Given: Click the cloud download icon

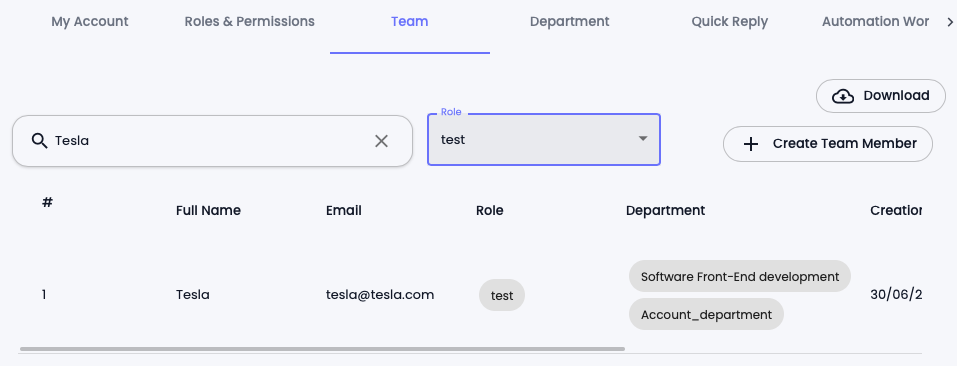Looking at the screenshot, I should coord(843,96).
